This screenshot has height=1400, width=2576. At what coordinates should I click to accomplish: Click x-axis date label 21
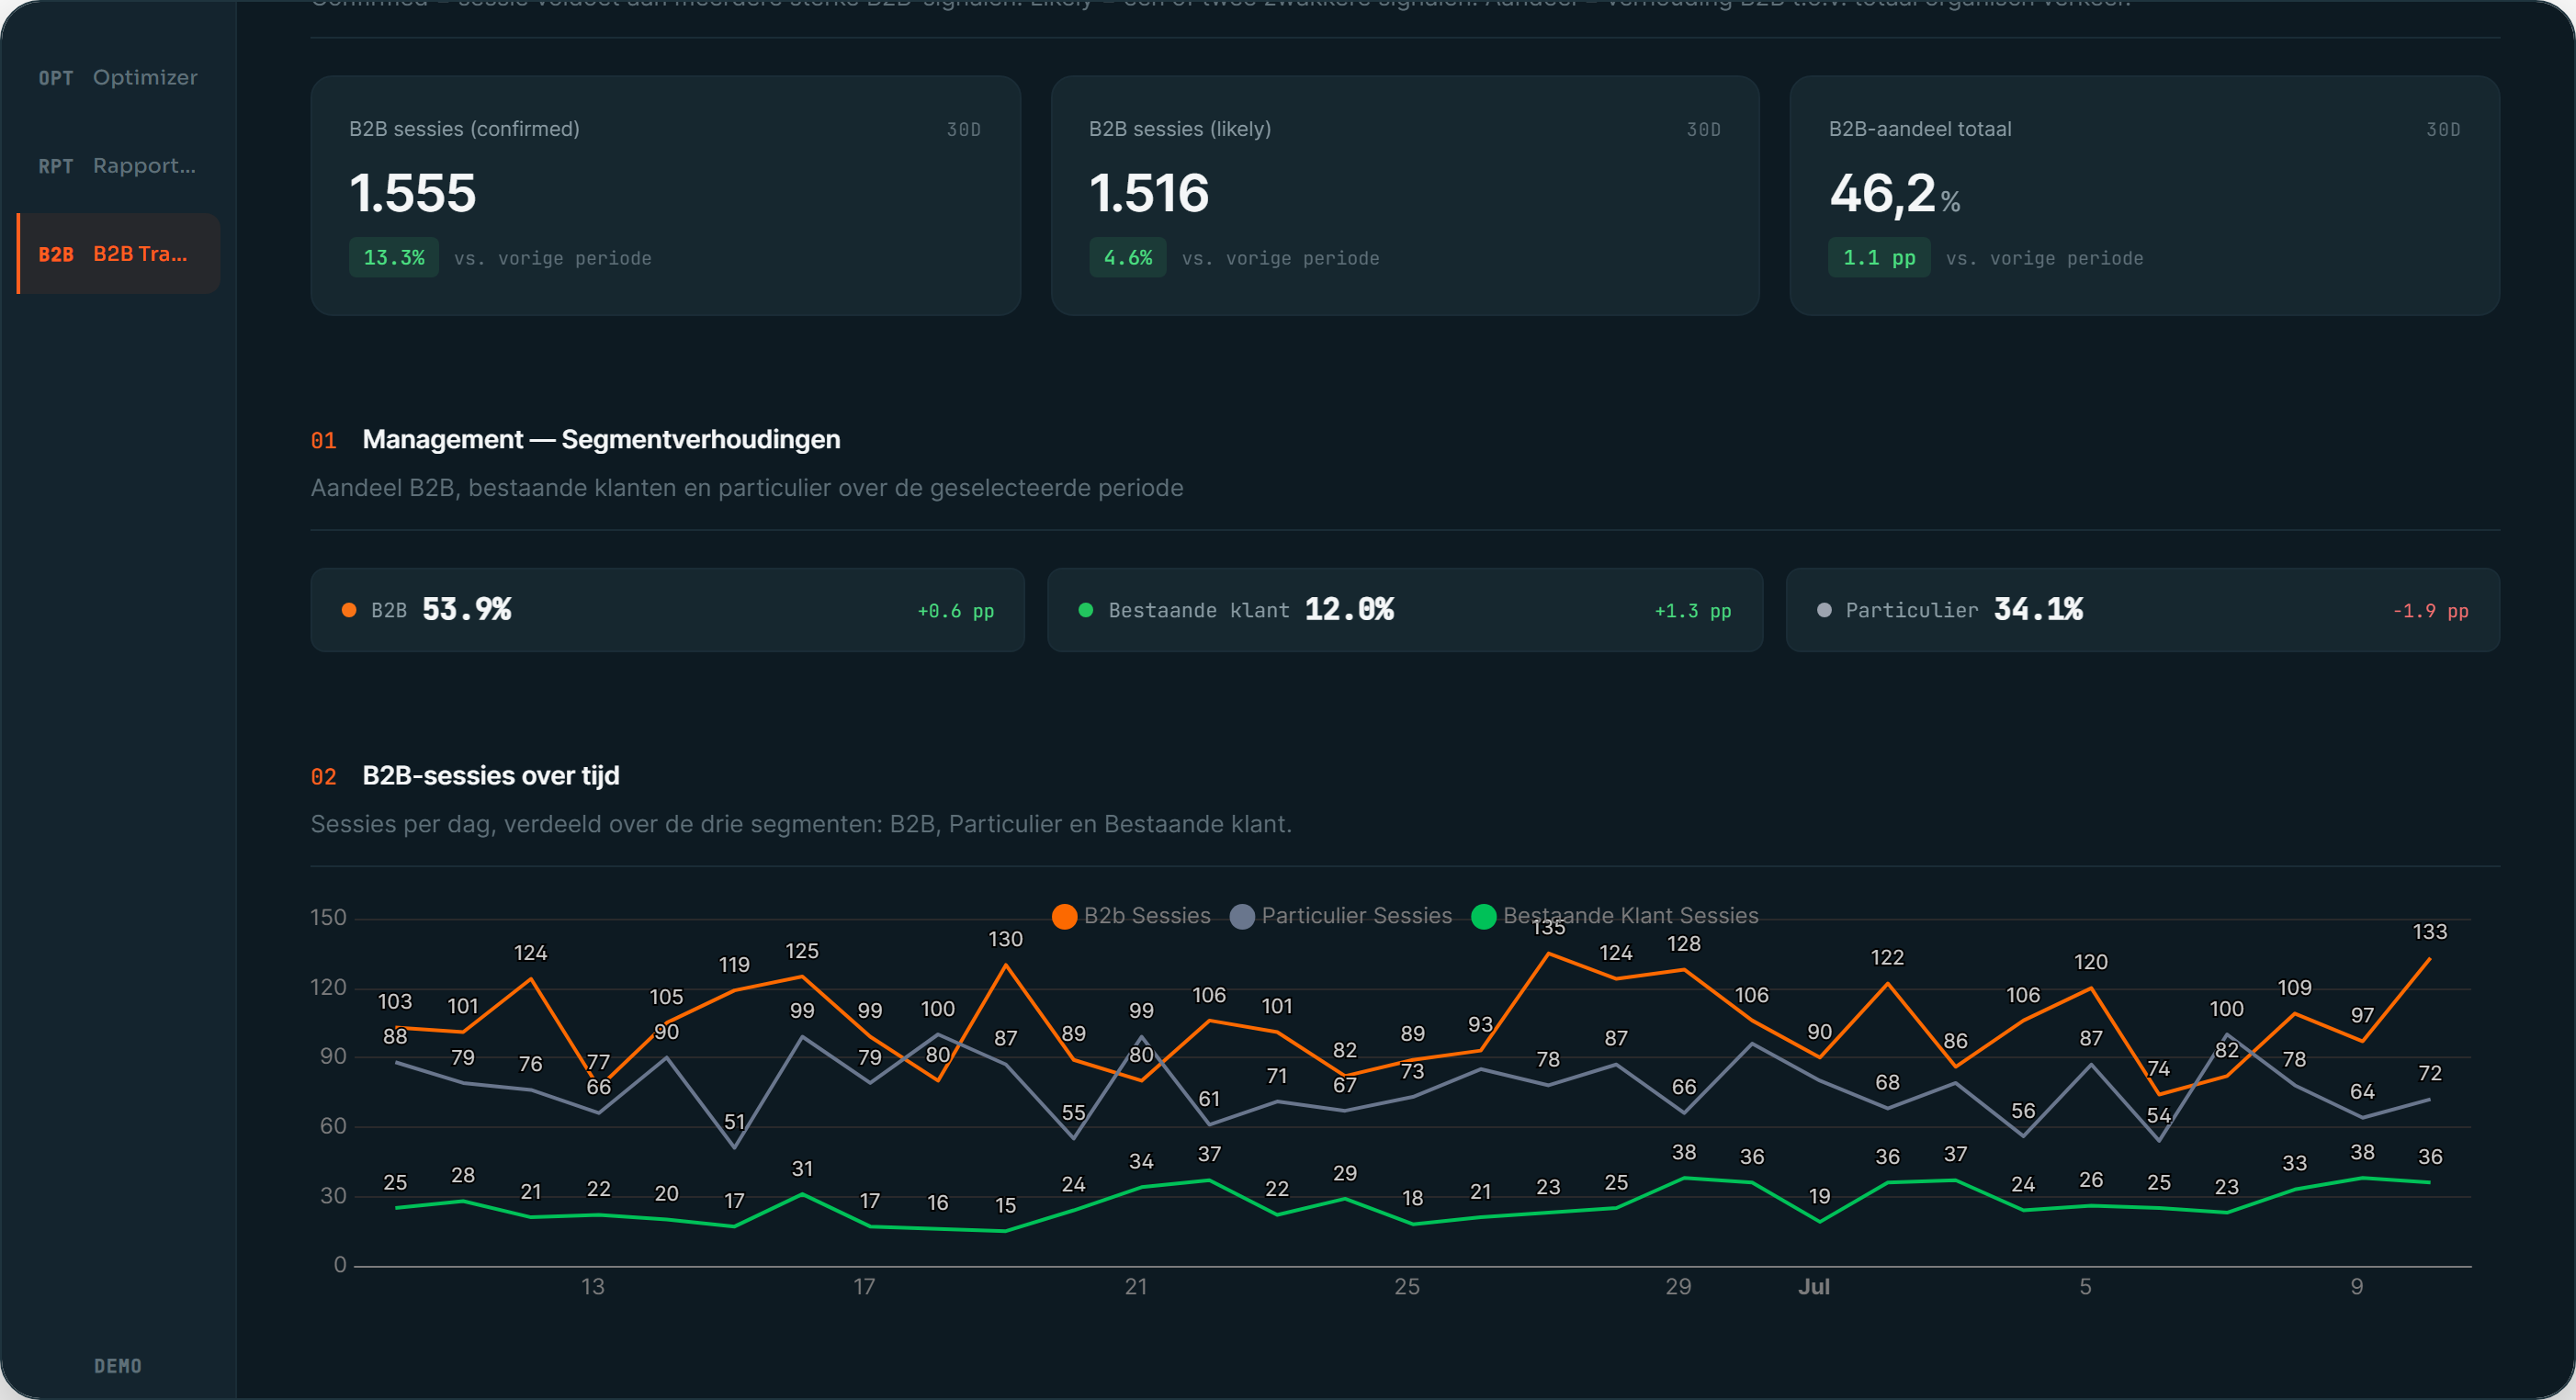pos(1136,1287)
